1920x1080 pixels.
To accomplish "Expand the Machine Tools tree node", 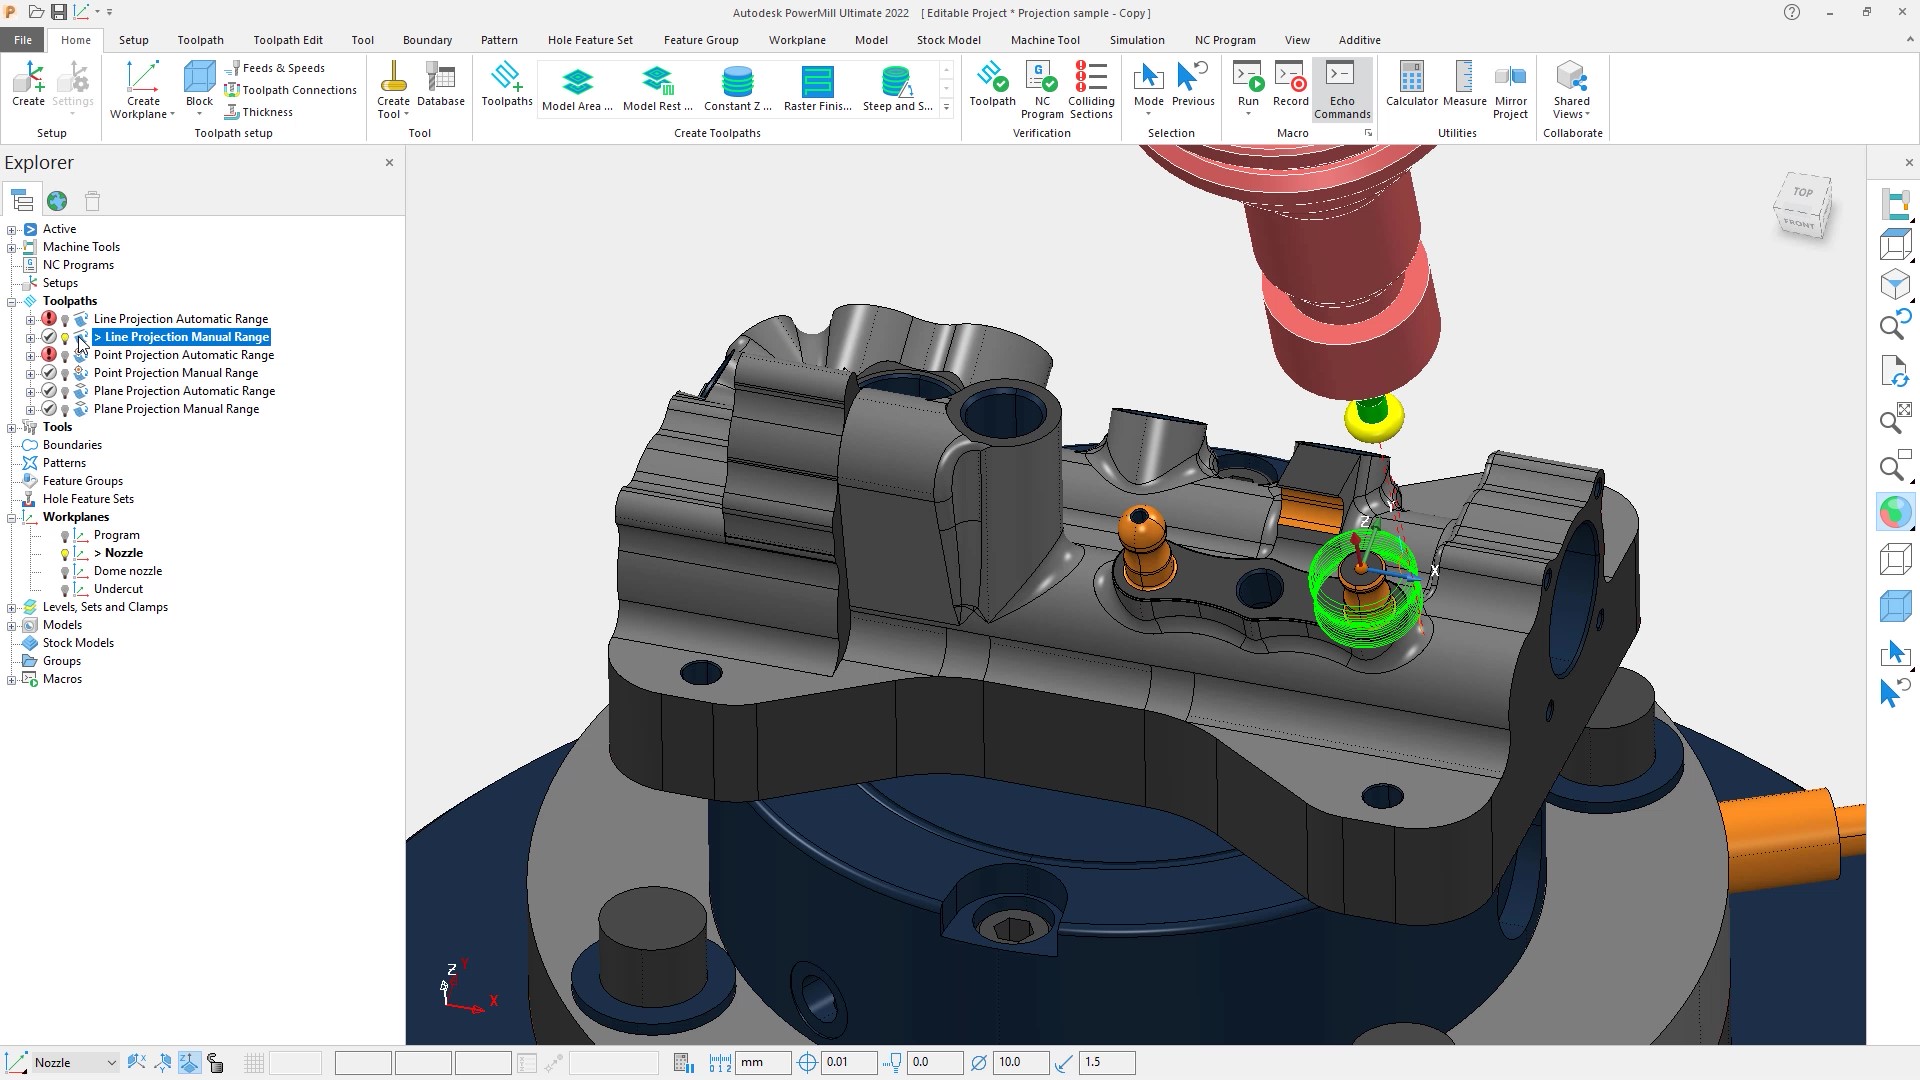I will (12, 247).
